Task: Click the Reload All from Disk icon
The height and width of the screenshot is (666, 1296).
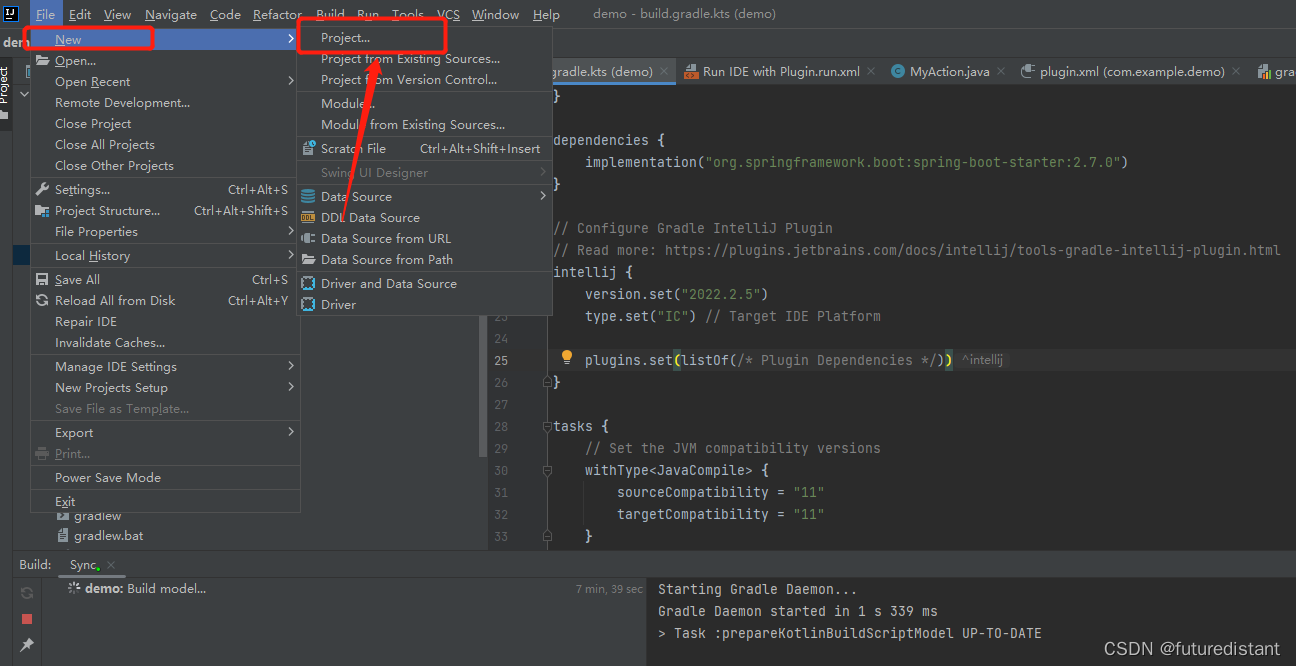Action: point(42,301)
